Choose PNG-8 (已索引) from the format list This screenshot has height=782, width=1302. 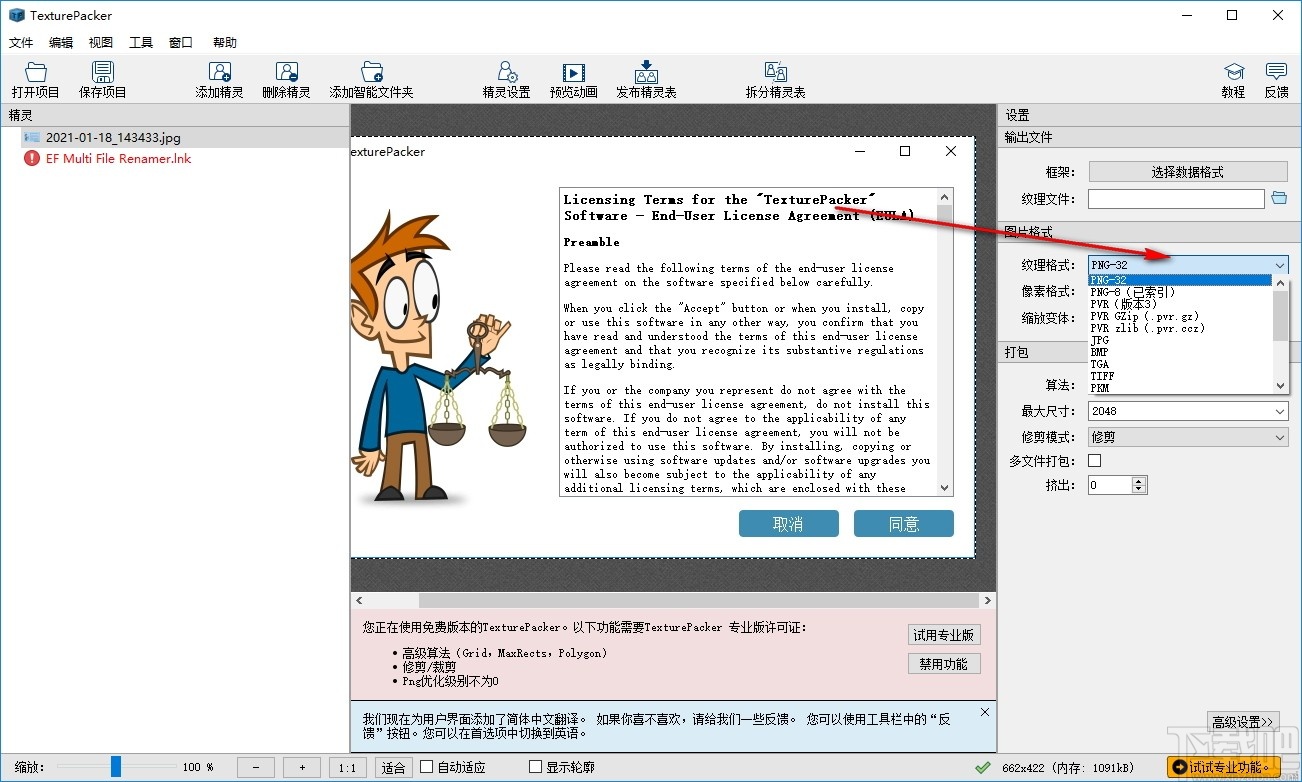pos(1180,292)
